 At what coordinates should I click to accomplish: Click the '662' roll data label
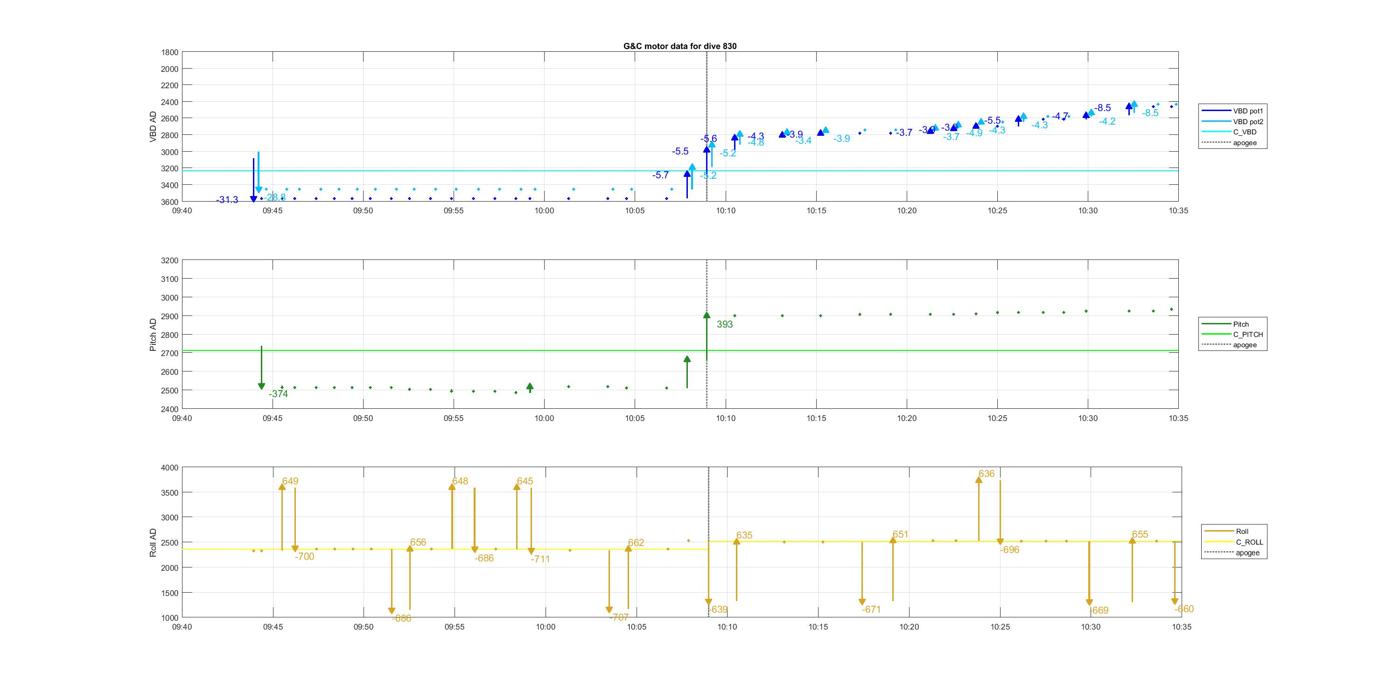tap(636, 543)
